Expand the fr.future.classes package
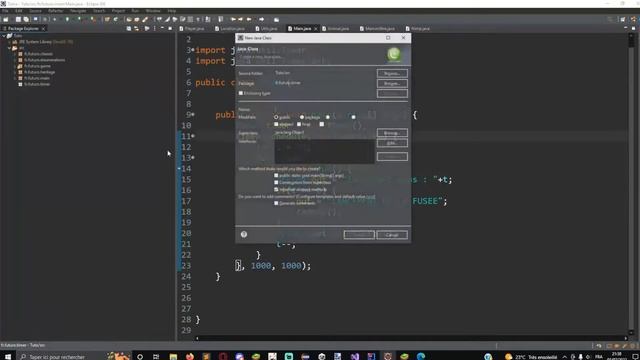The image size is (640, 360). [x=15, y=54]
